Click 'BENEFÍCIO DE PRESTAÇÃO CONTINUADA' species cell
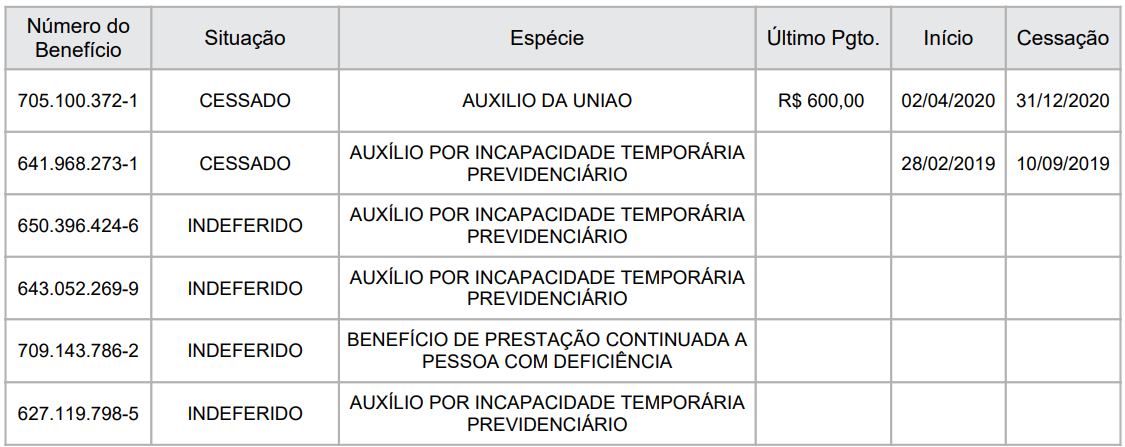The height and width of the screenshot is (447, 1125). [x=547, y=351]
